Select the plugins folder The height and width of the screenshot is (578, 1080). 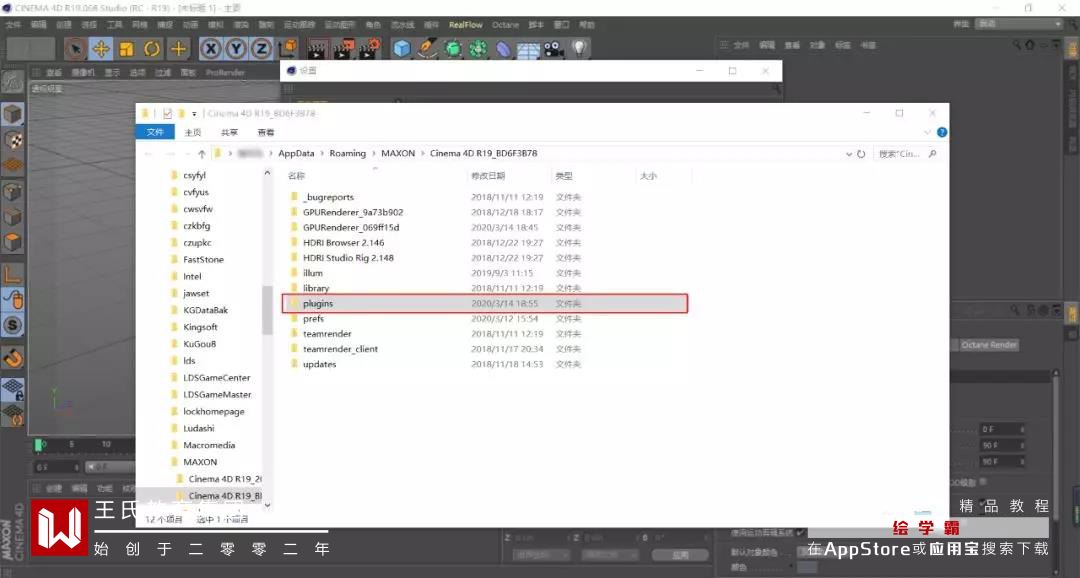click(484, 304)
